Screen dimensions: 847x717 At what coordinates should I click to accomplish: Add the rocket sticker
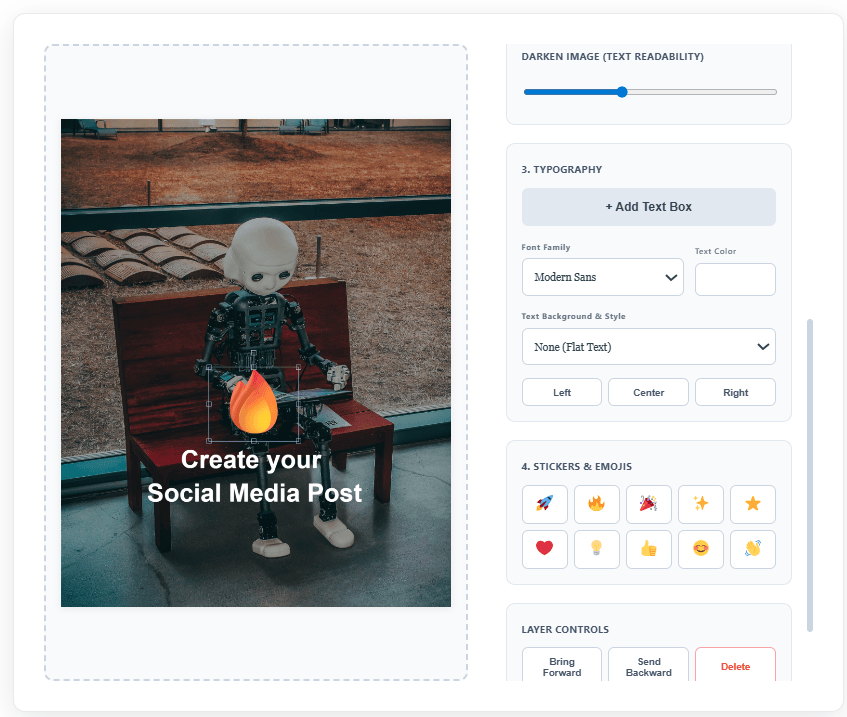[x=544, y=504]
